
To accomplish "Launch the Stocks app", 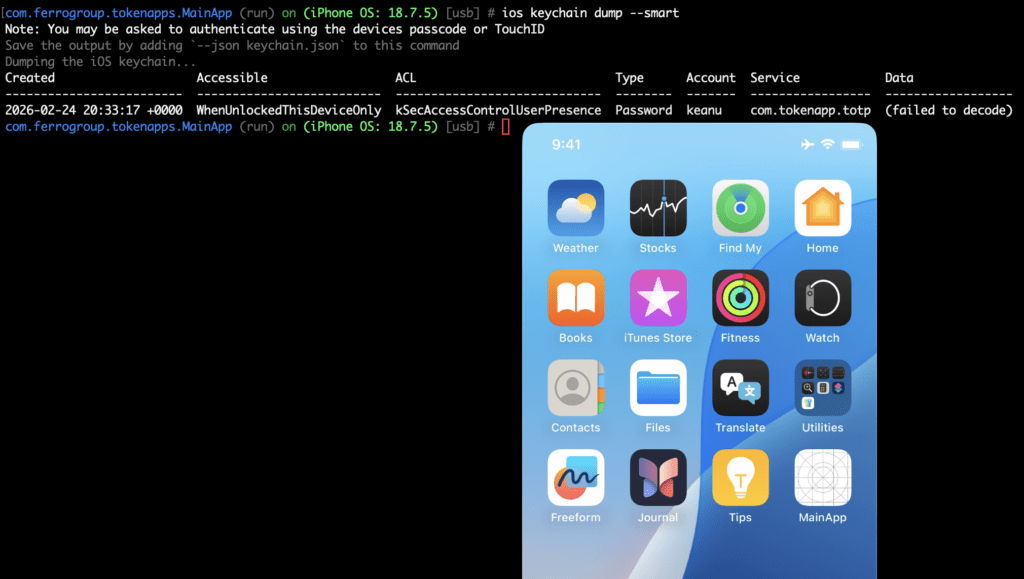I will pyautogui.click(x=658, y=208).
